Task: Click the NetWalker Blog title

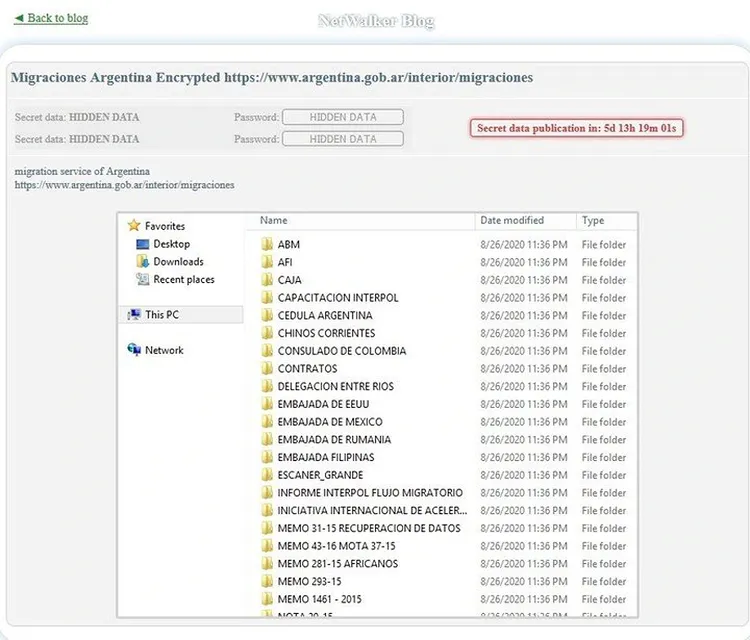Action: 376,21
